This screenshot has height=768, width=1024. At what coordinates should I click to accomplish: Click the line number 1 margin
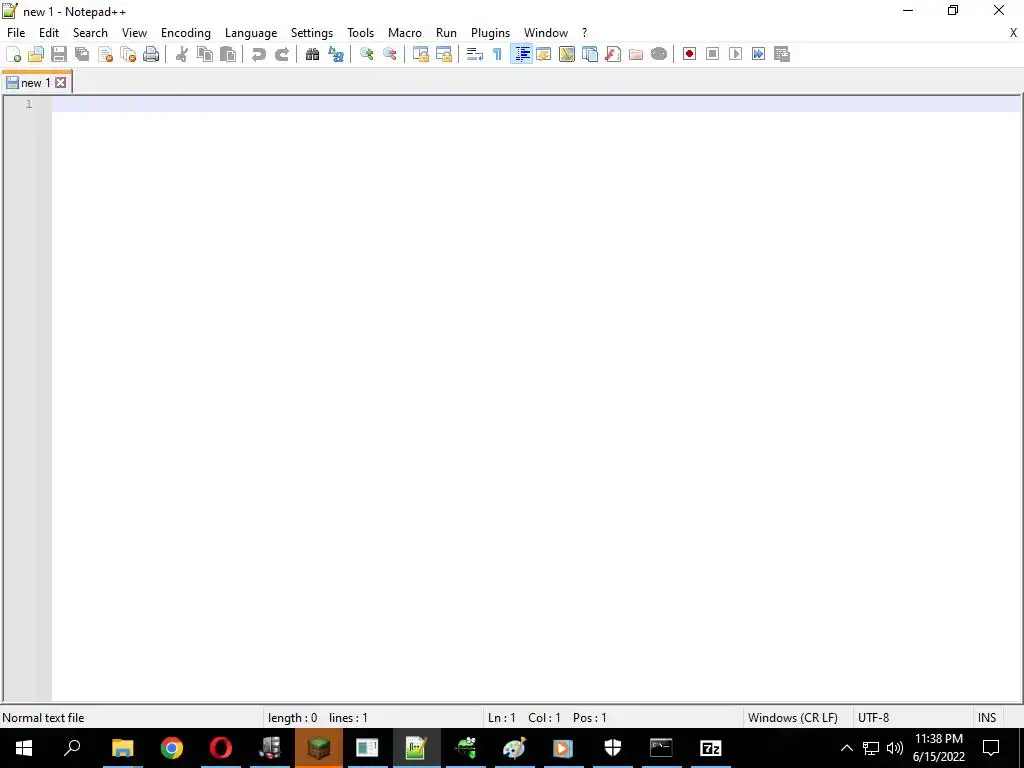point(28,104)
